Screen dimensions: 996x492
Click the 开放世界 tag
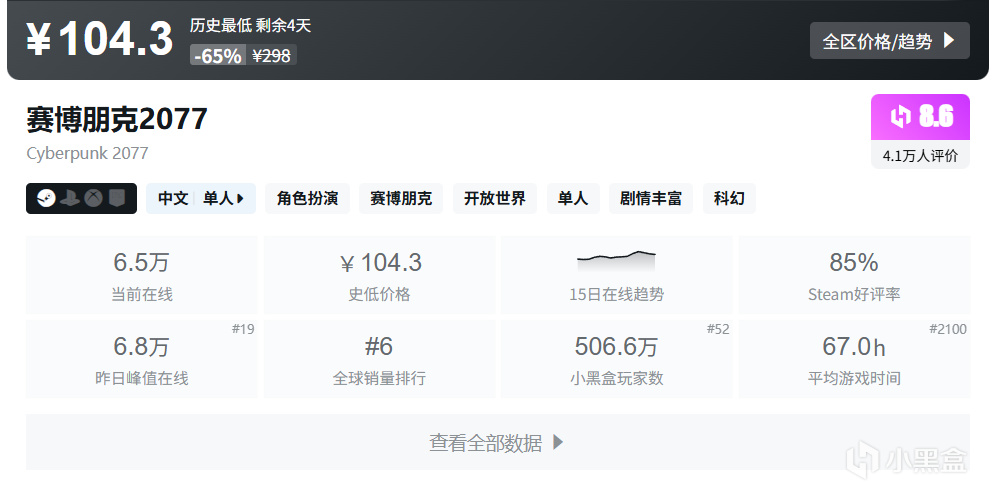(x=495, y=199)
